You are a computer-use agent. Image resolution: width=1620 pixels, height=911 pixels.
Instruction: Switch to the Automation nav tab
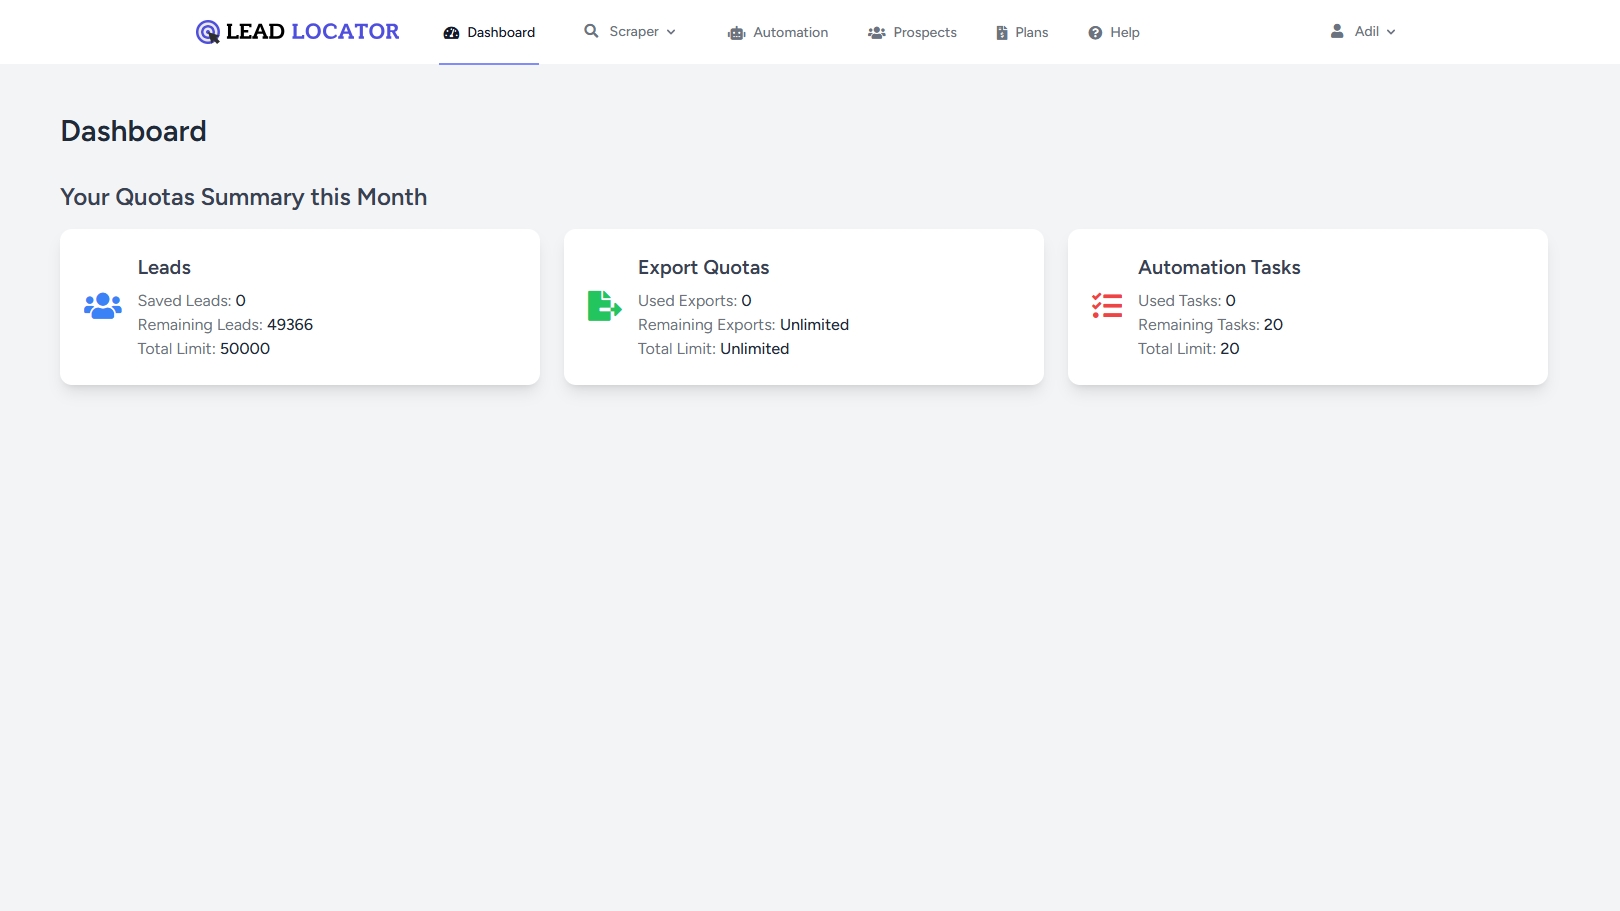pyautogui.click(x=790, y=33)
